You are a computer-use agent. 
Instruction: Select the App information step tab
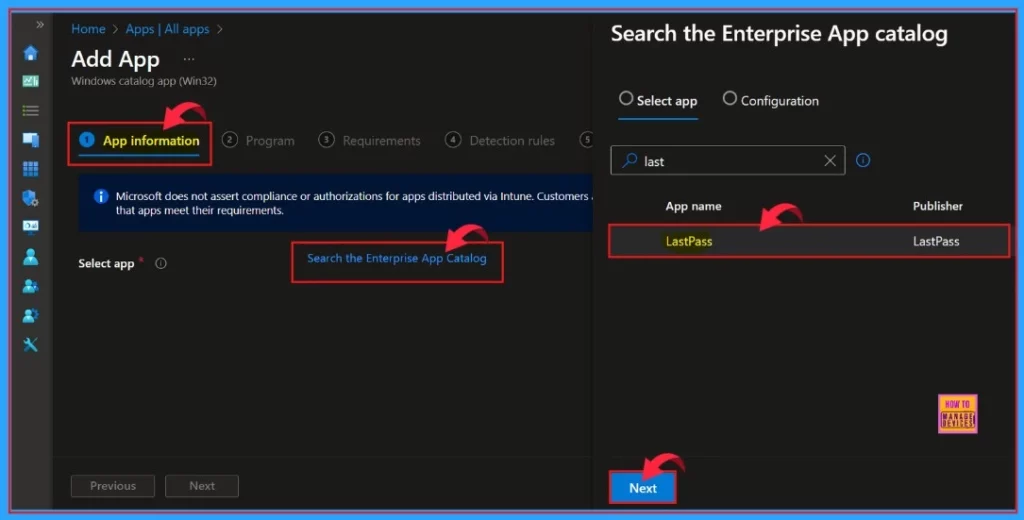[139, 140]
